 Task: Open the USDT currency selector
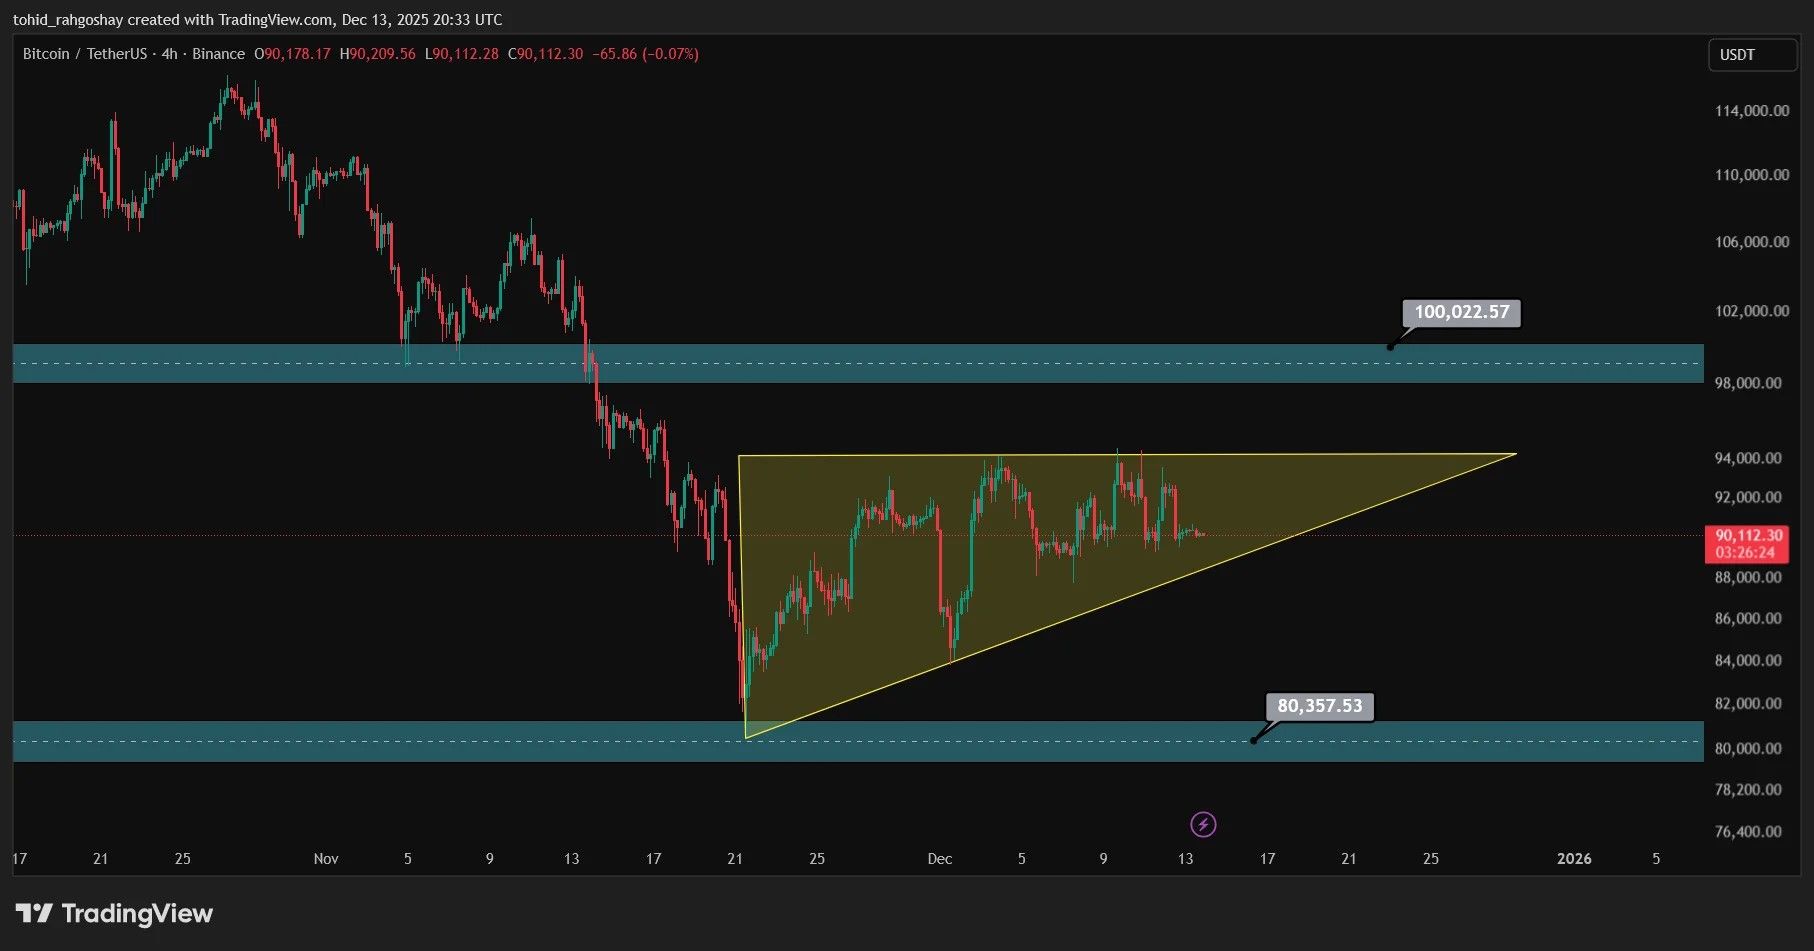[1752, 55]
